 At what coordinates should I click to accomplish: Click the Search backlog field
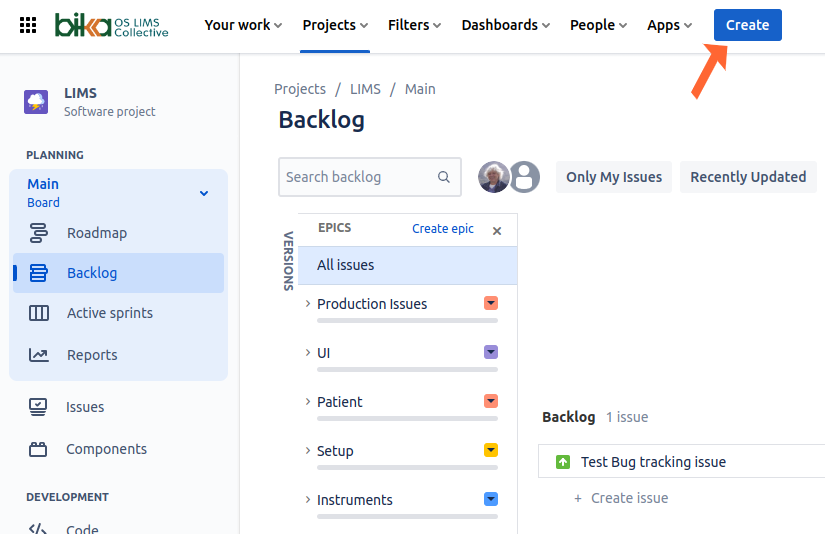[358, 177]
